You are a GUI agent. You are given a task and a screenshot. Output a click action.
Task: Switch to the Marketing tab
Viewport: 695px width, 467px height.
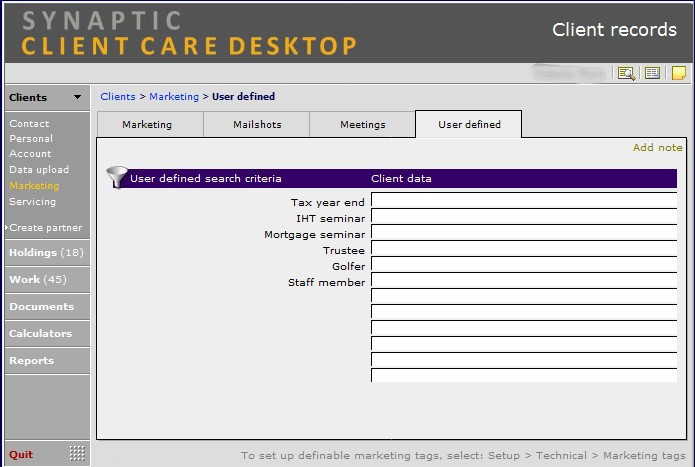[150, 125]
